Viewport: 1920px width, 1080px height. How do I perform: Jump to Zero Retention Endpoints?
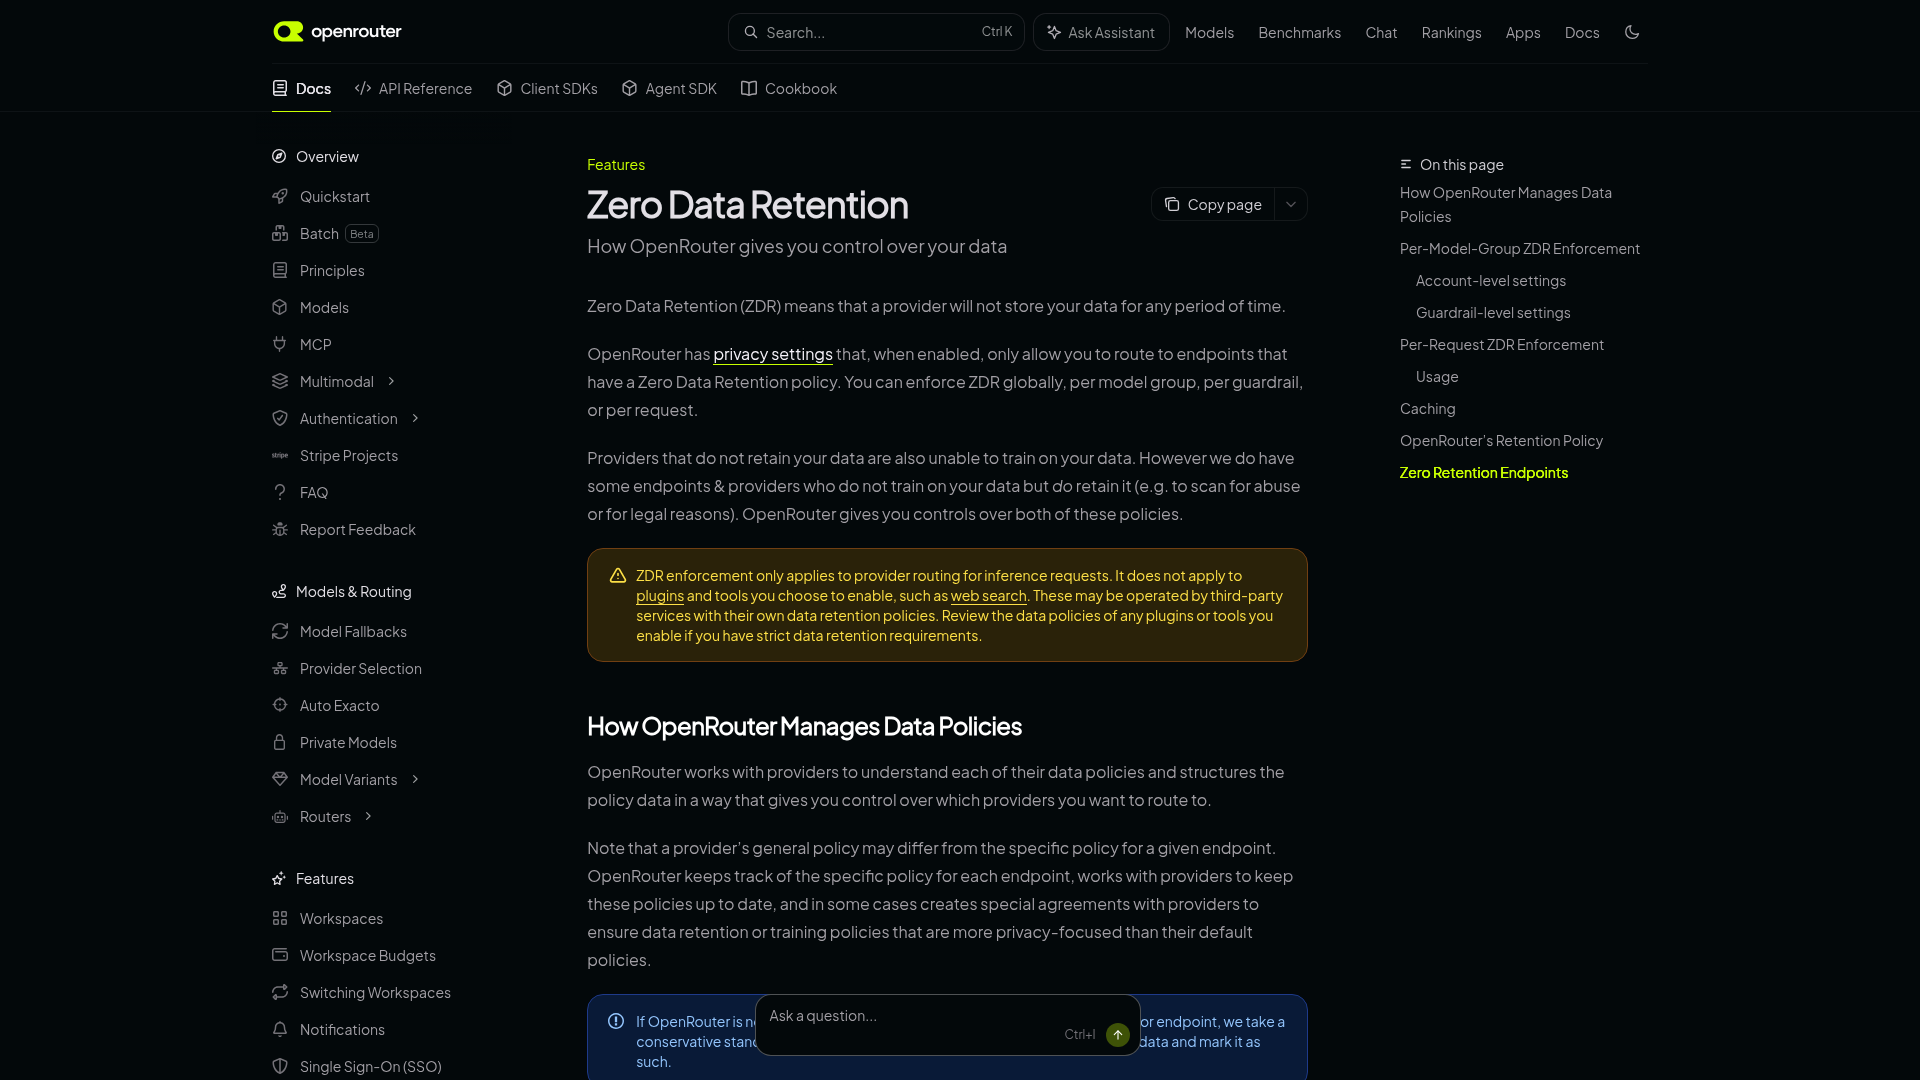[x=1484, y=472]
